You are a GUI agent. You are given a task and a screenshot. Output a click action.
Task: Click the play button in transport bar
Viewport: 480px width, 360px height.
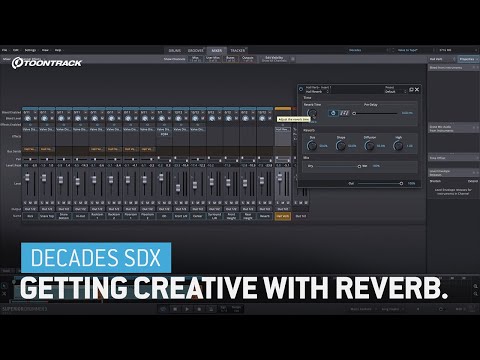click(x=187, y=309)
